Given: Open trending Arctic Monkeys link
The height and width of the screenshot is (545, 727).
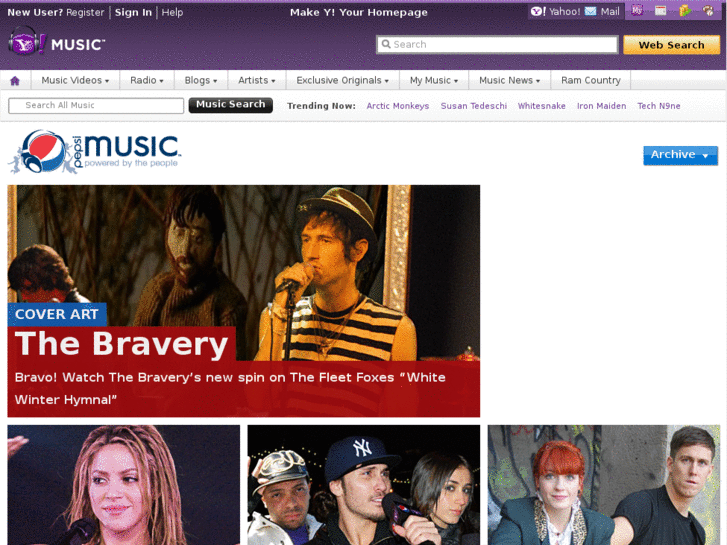Looking at the screenshot, I should [x=397, y=106].
